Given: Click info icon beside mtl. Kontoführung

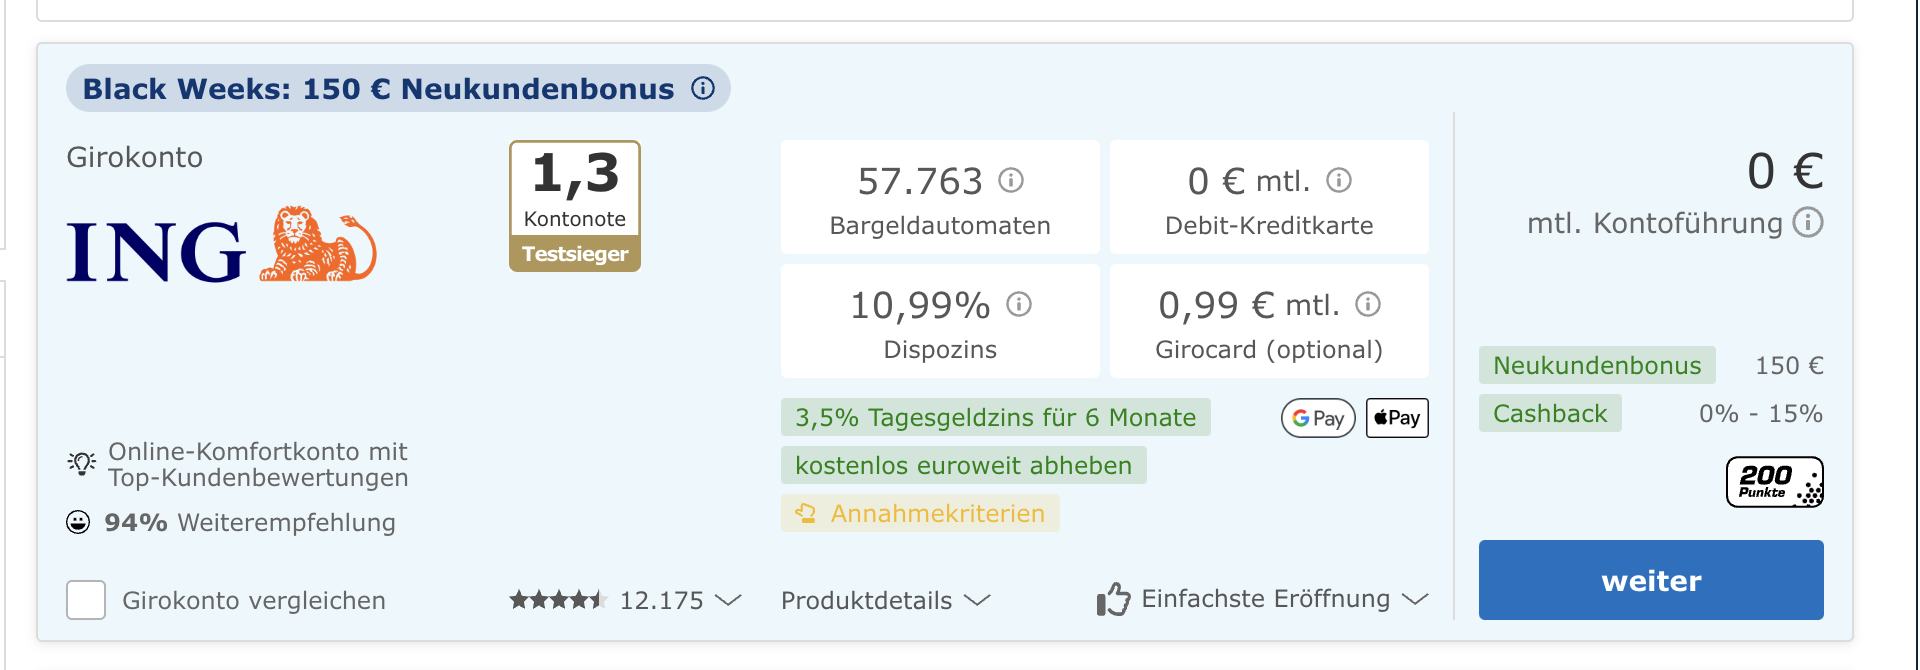Looking at the screenshot, I should coord(1808,222).
